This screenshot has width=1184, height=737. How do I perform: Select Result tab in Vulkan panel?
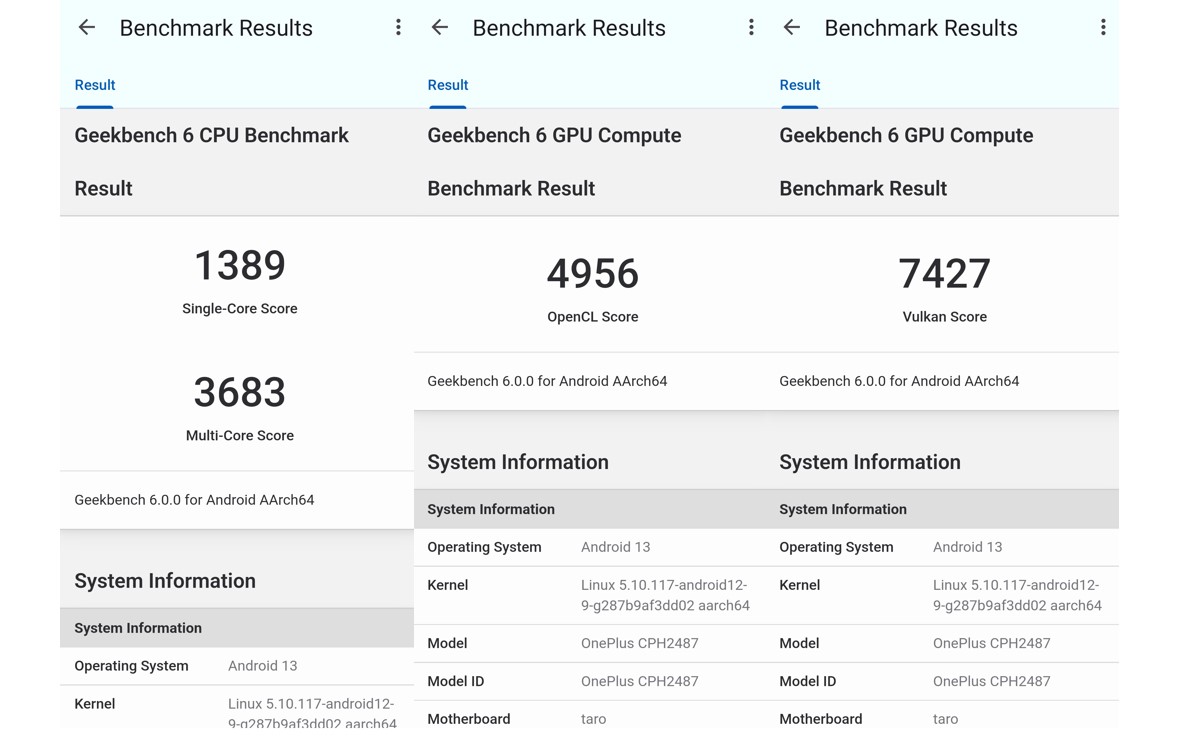(800, 85)
